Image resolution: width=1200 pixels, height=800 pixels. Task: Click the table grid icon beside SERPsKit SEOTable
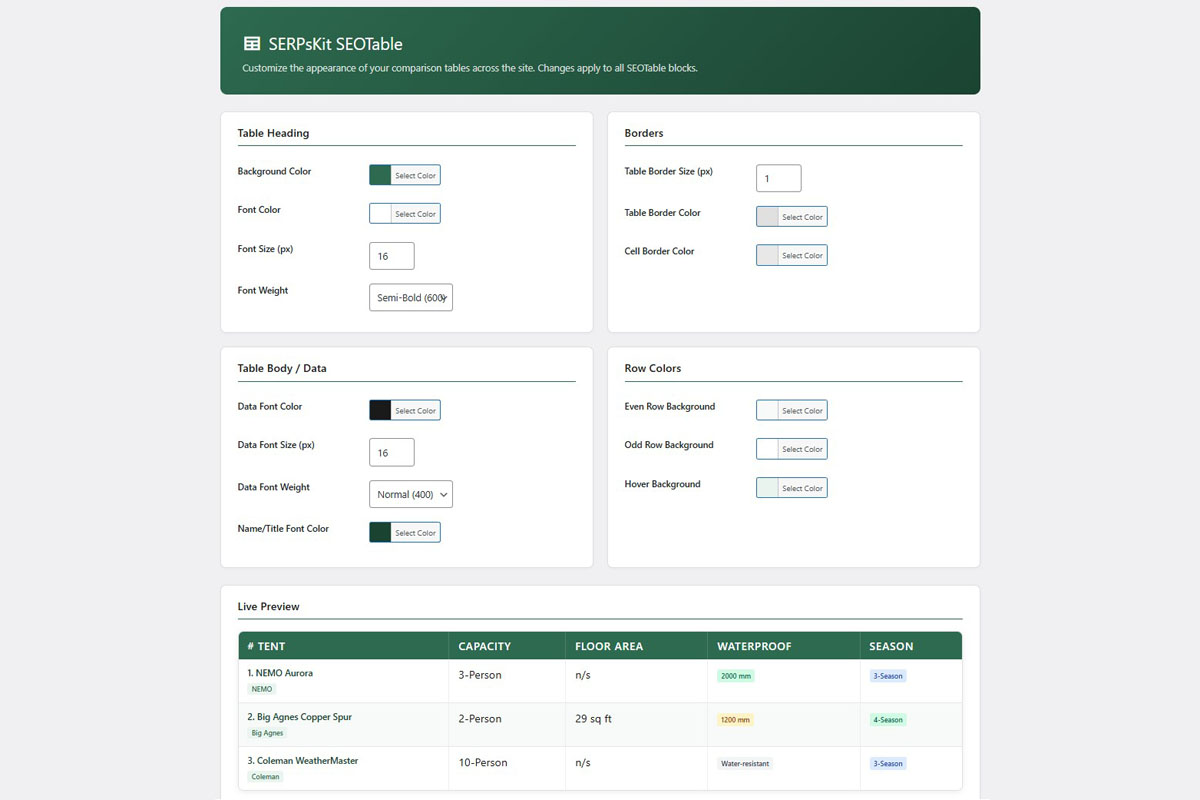(x=249, y=44)
